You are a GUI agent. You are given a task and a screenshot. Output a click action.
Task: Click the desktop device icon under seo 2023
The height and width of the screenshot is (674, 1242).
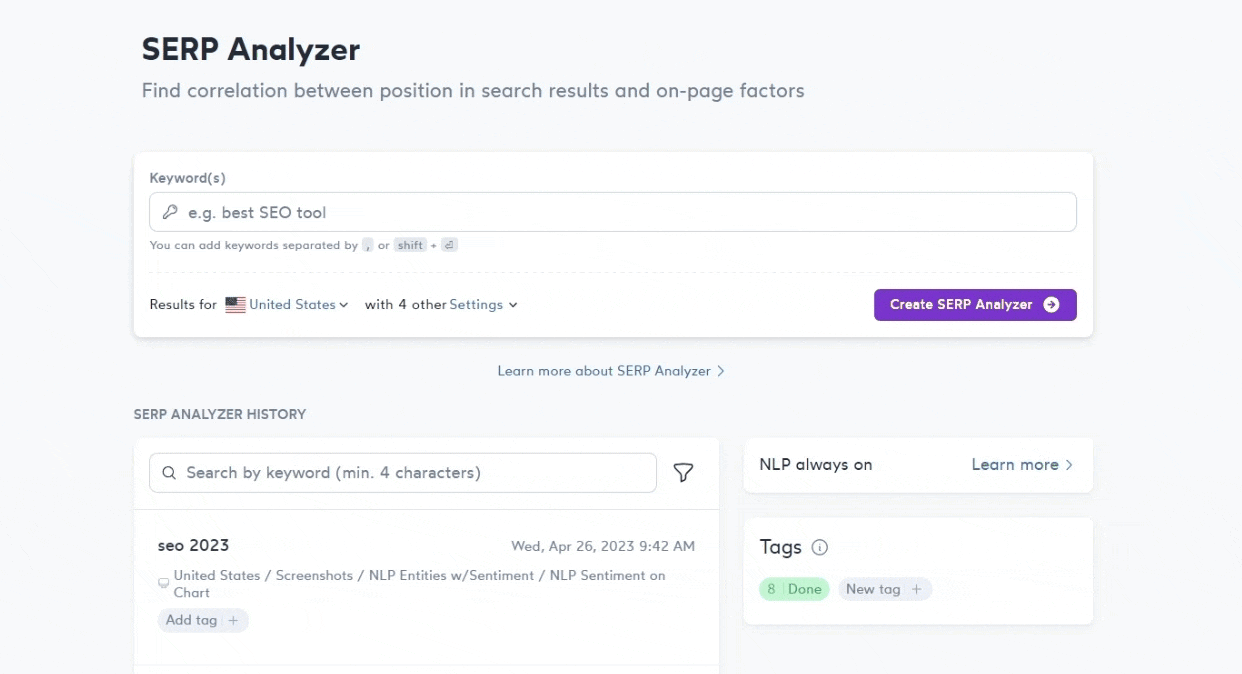click(x=164, y=583)
